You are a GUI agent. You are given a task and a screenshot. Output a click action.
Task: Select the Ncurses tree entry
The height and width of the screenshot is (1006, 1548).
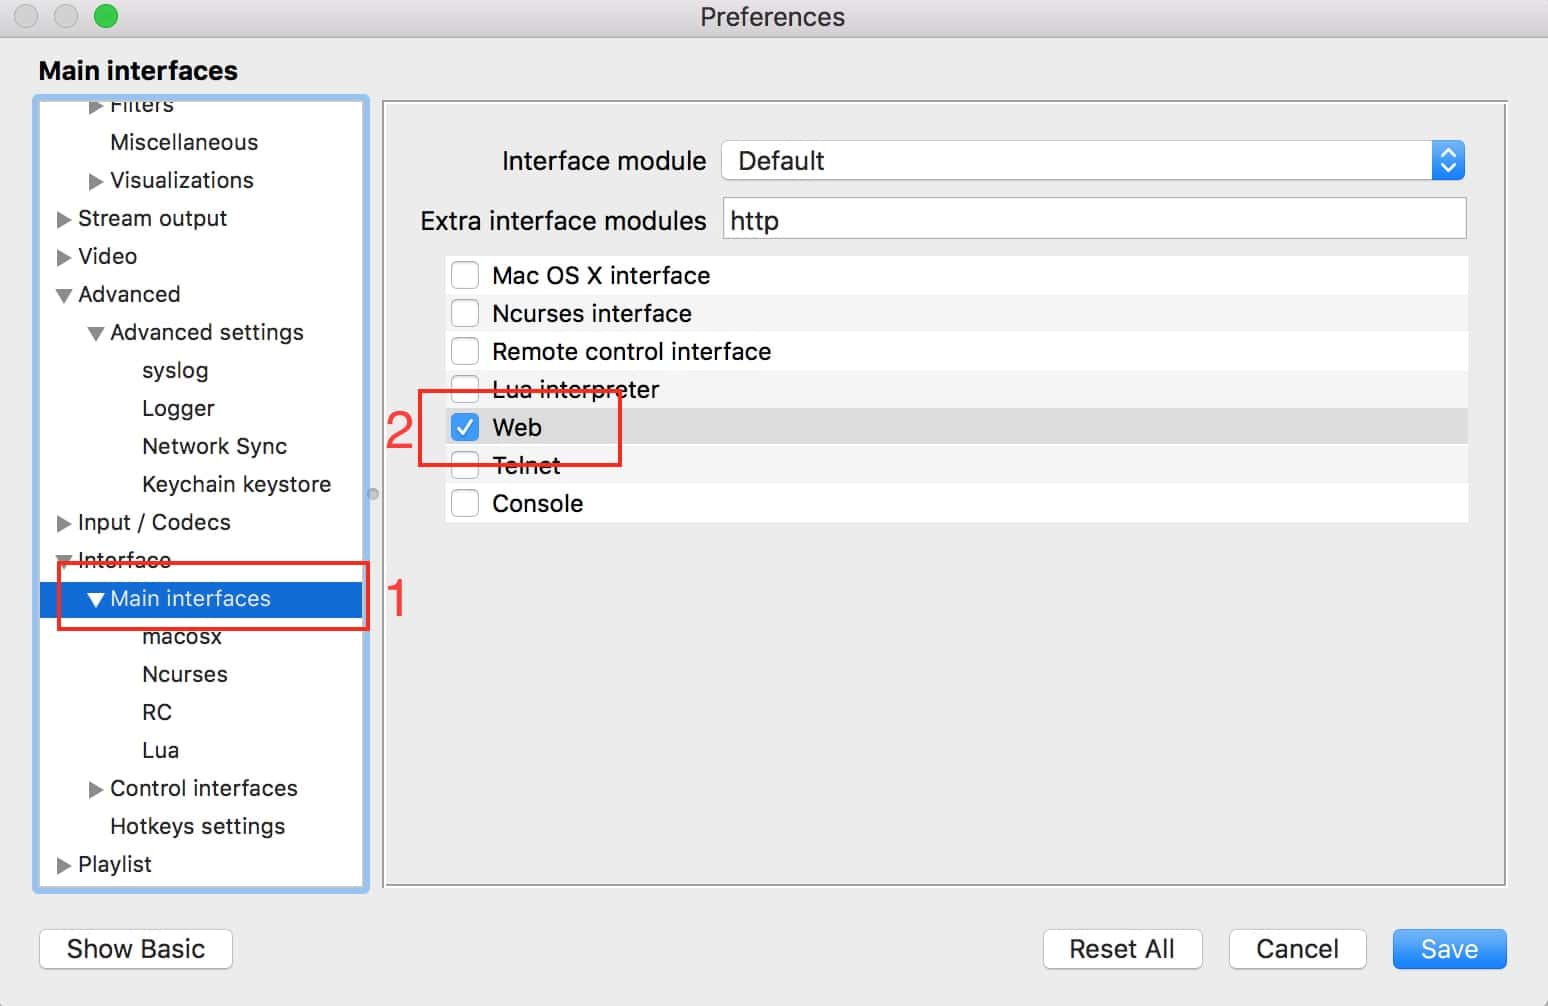coord(185,674)
